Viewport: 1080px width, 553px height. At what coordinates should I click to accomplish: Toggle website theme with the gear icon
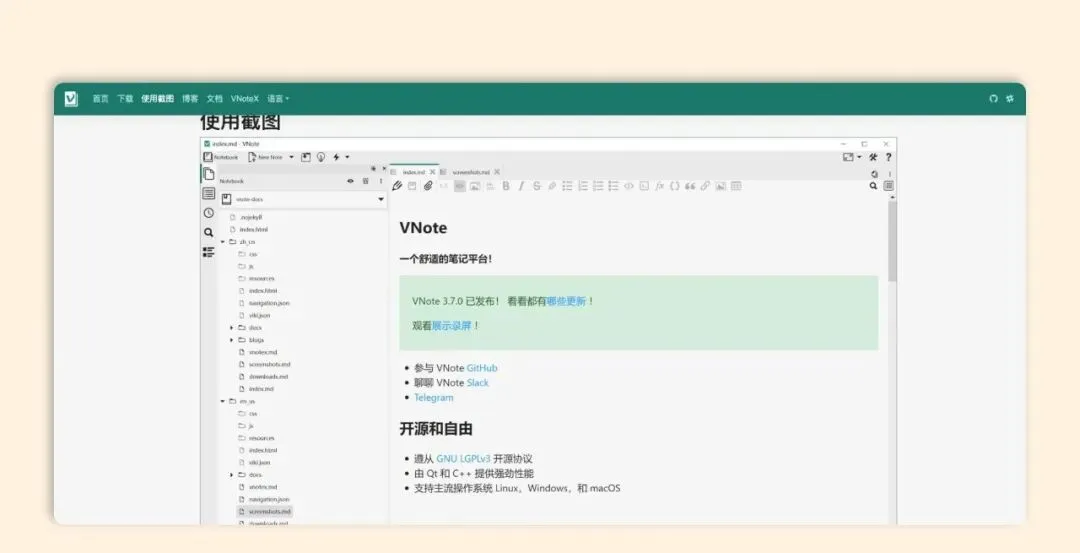(1010, 98)
